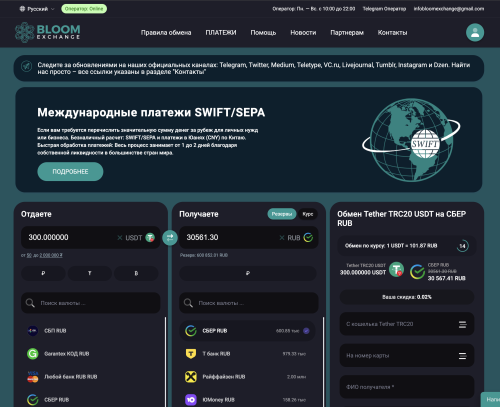Click the globe language icon
The width and height of the screenshot is (500, 407).
coord(22,9)
